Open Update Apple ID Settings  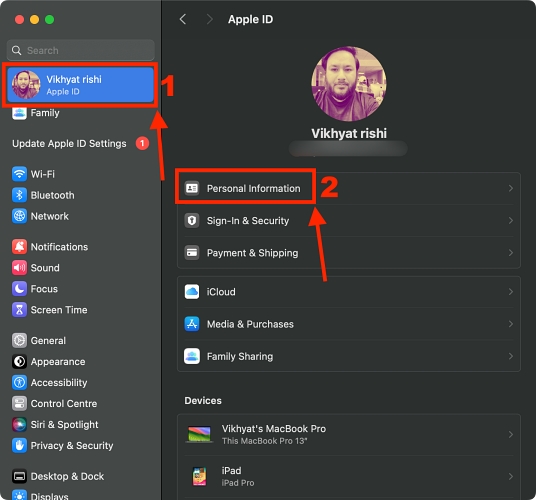click(69, 144)
